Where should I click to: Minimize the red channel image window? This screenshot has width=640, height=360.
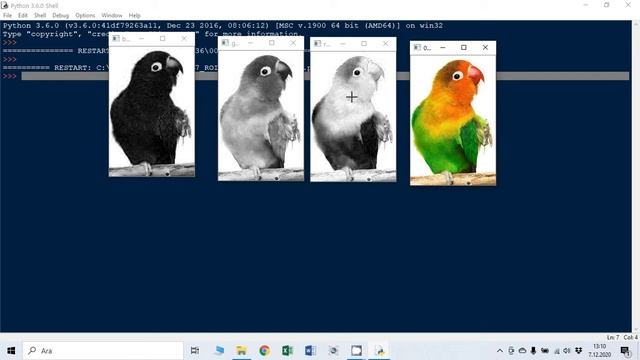(x=343, y=44)
